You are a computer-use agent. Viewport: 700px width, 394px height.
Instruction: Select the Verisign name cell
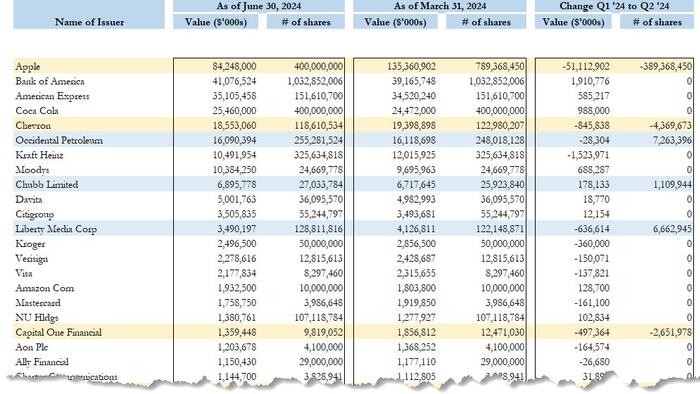(31, 258)
